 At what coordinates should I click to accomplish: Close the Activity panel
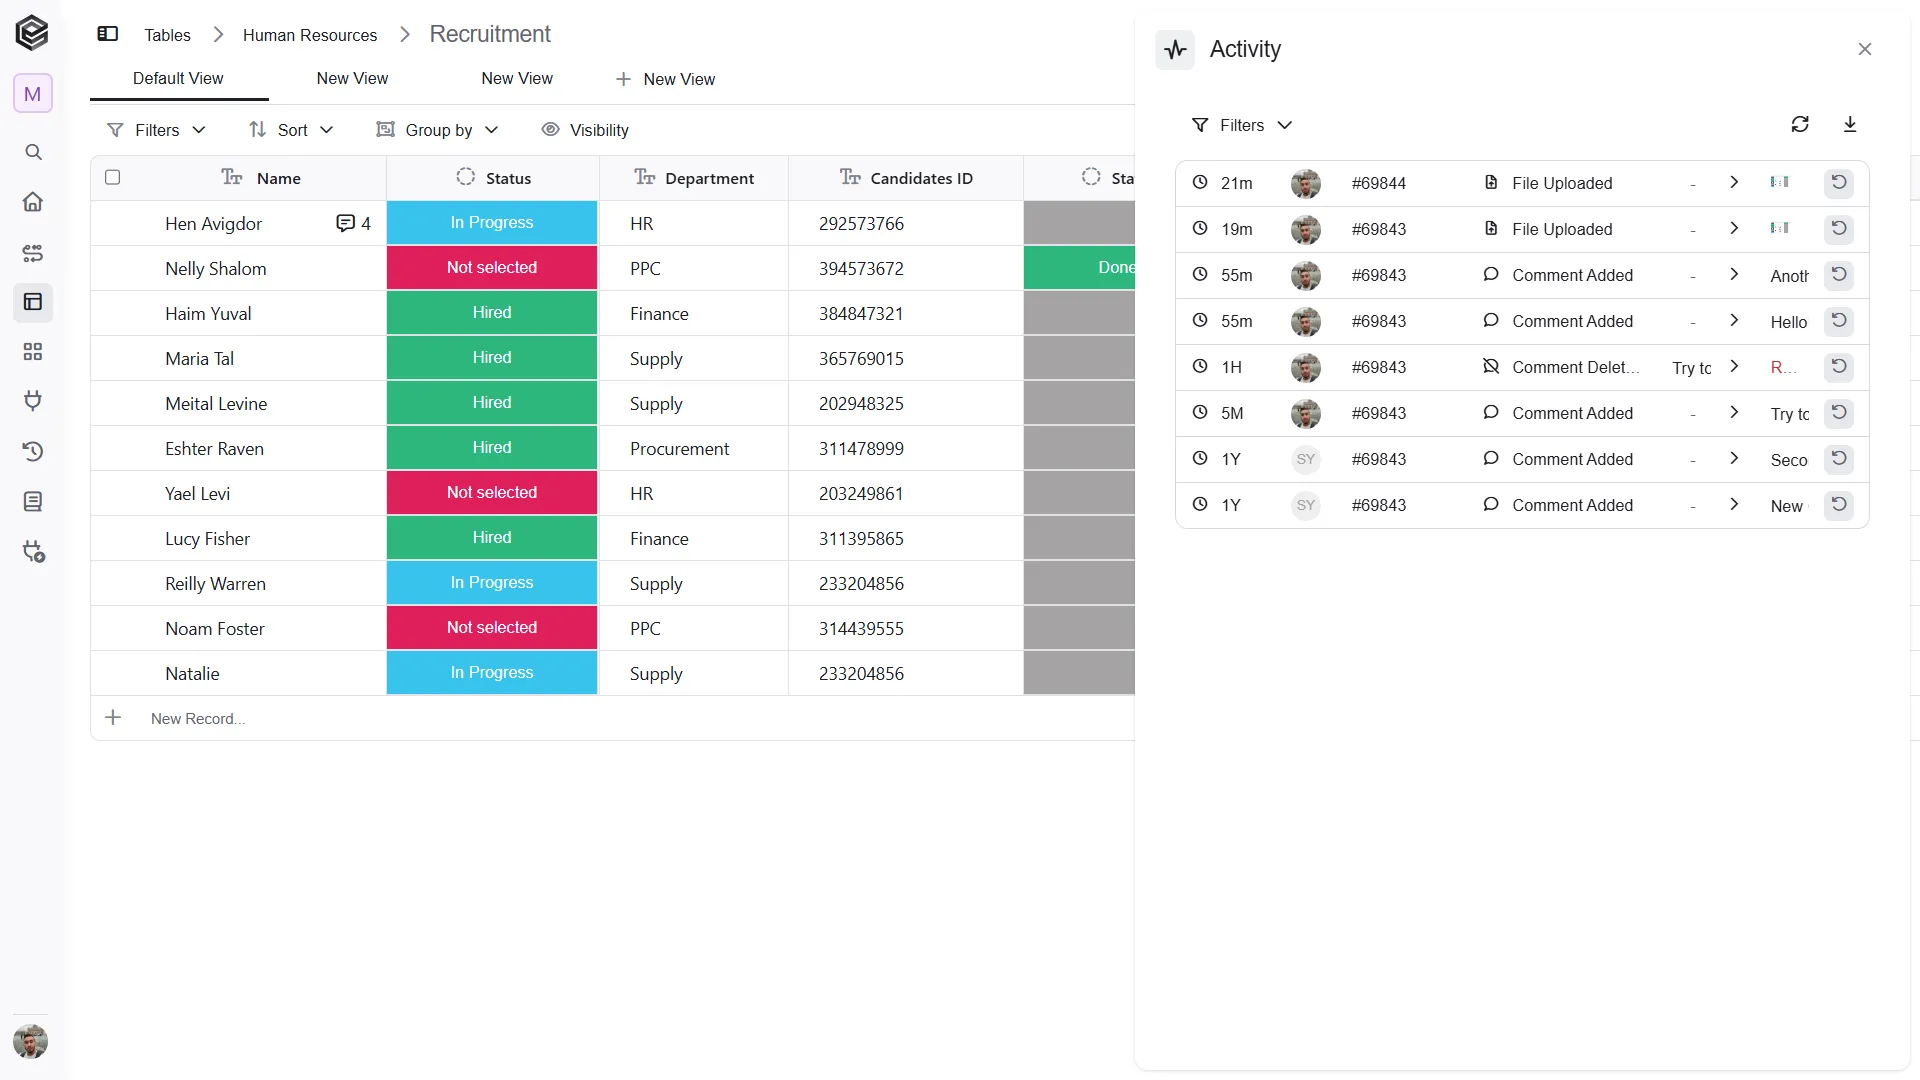pyautogui.click(x=1865, y=49)
